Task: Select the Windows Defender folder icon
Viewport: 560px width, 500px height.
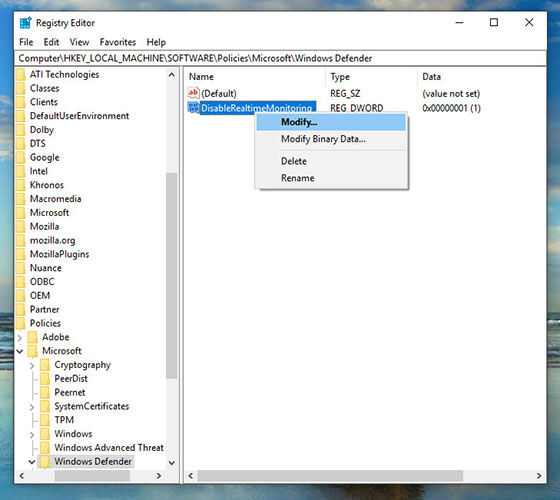Action: tap(45, 461)
